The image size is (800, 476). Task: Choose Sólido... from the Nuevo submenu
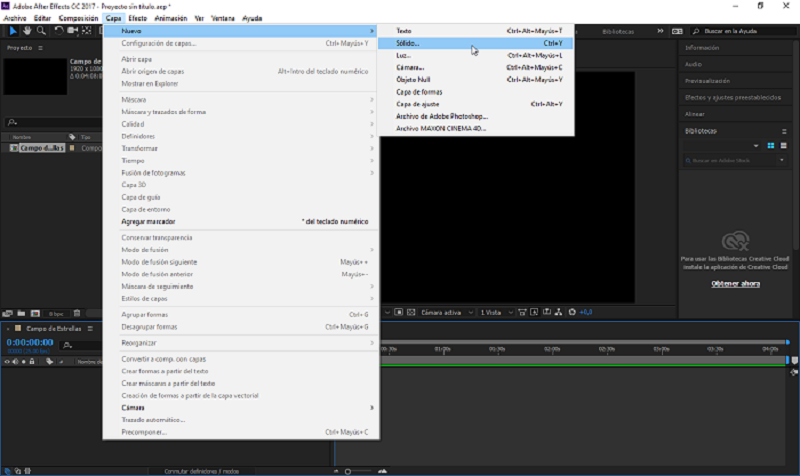coord(476,43)
